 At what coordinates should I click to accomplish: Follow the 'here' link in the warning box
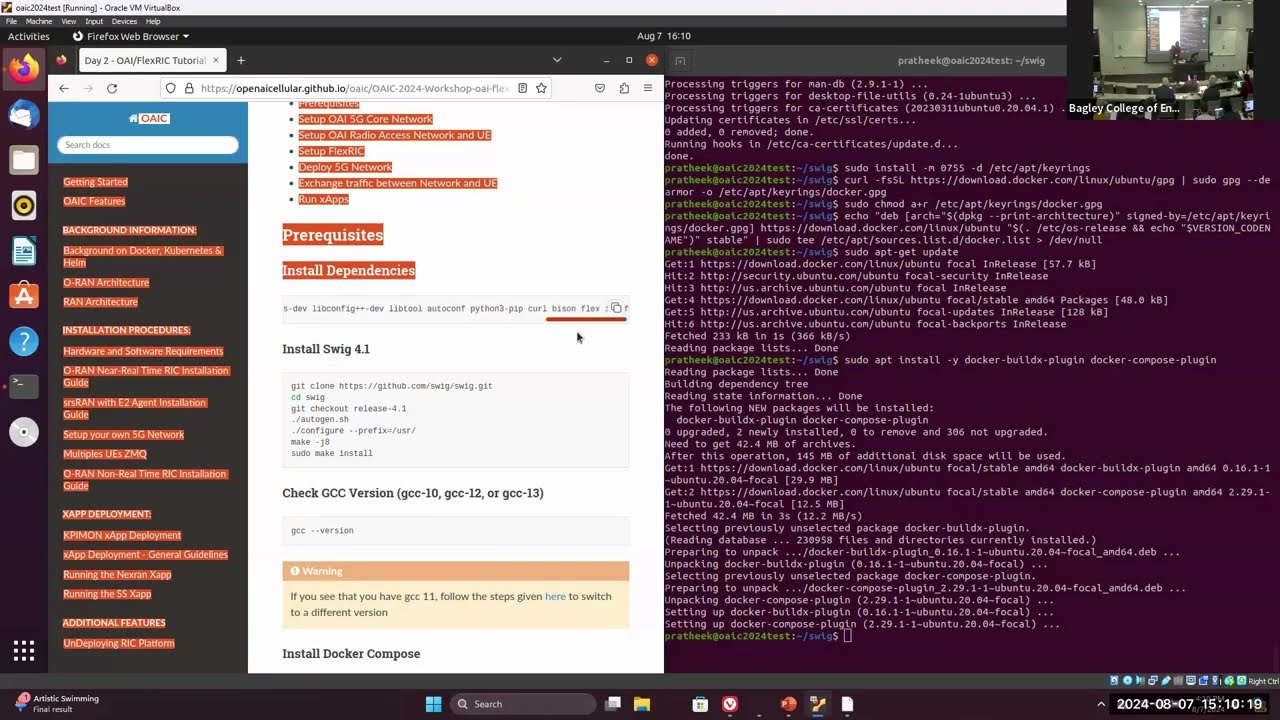point(555,596)
